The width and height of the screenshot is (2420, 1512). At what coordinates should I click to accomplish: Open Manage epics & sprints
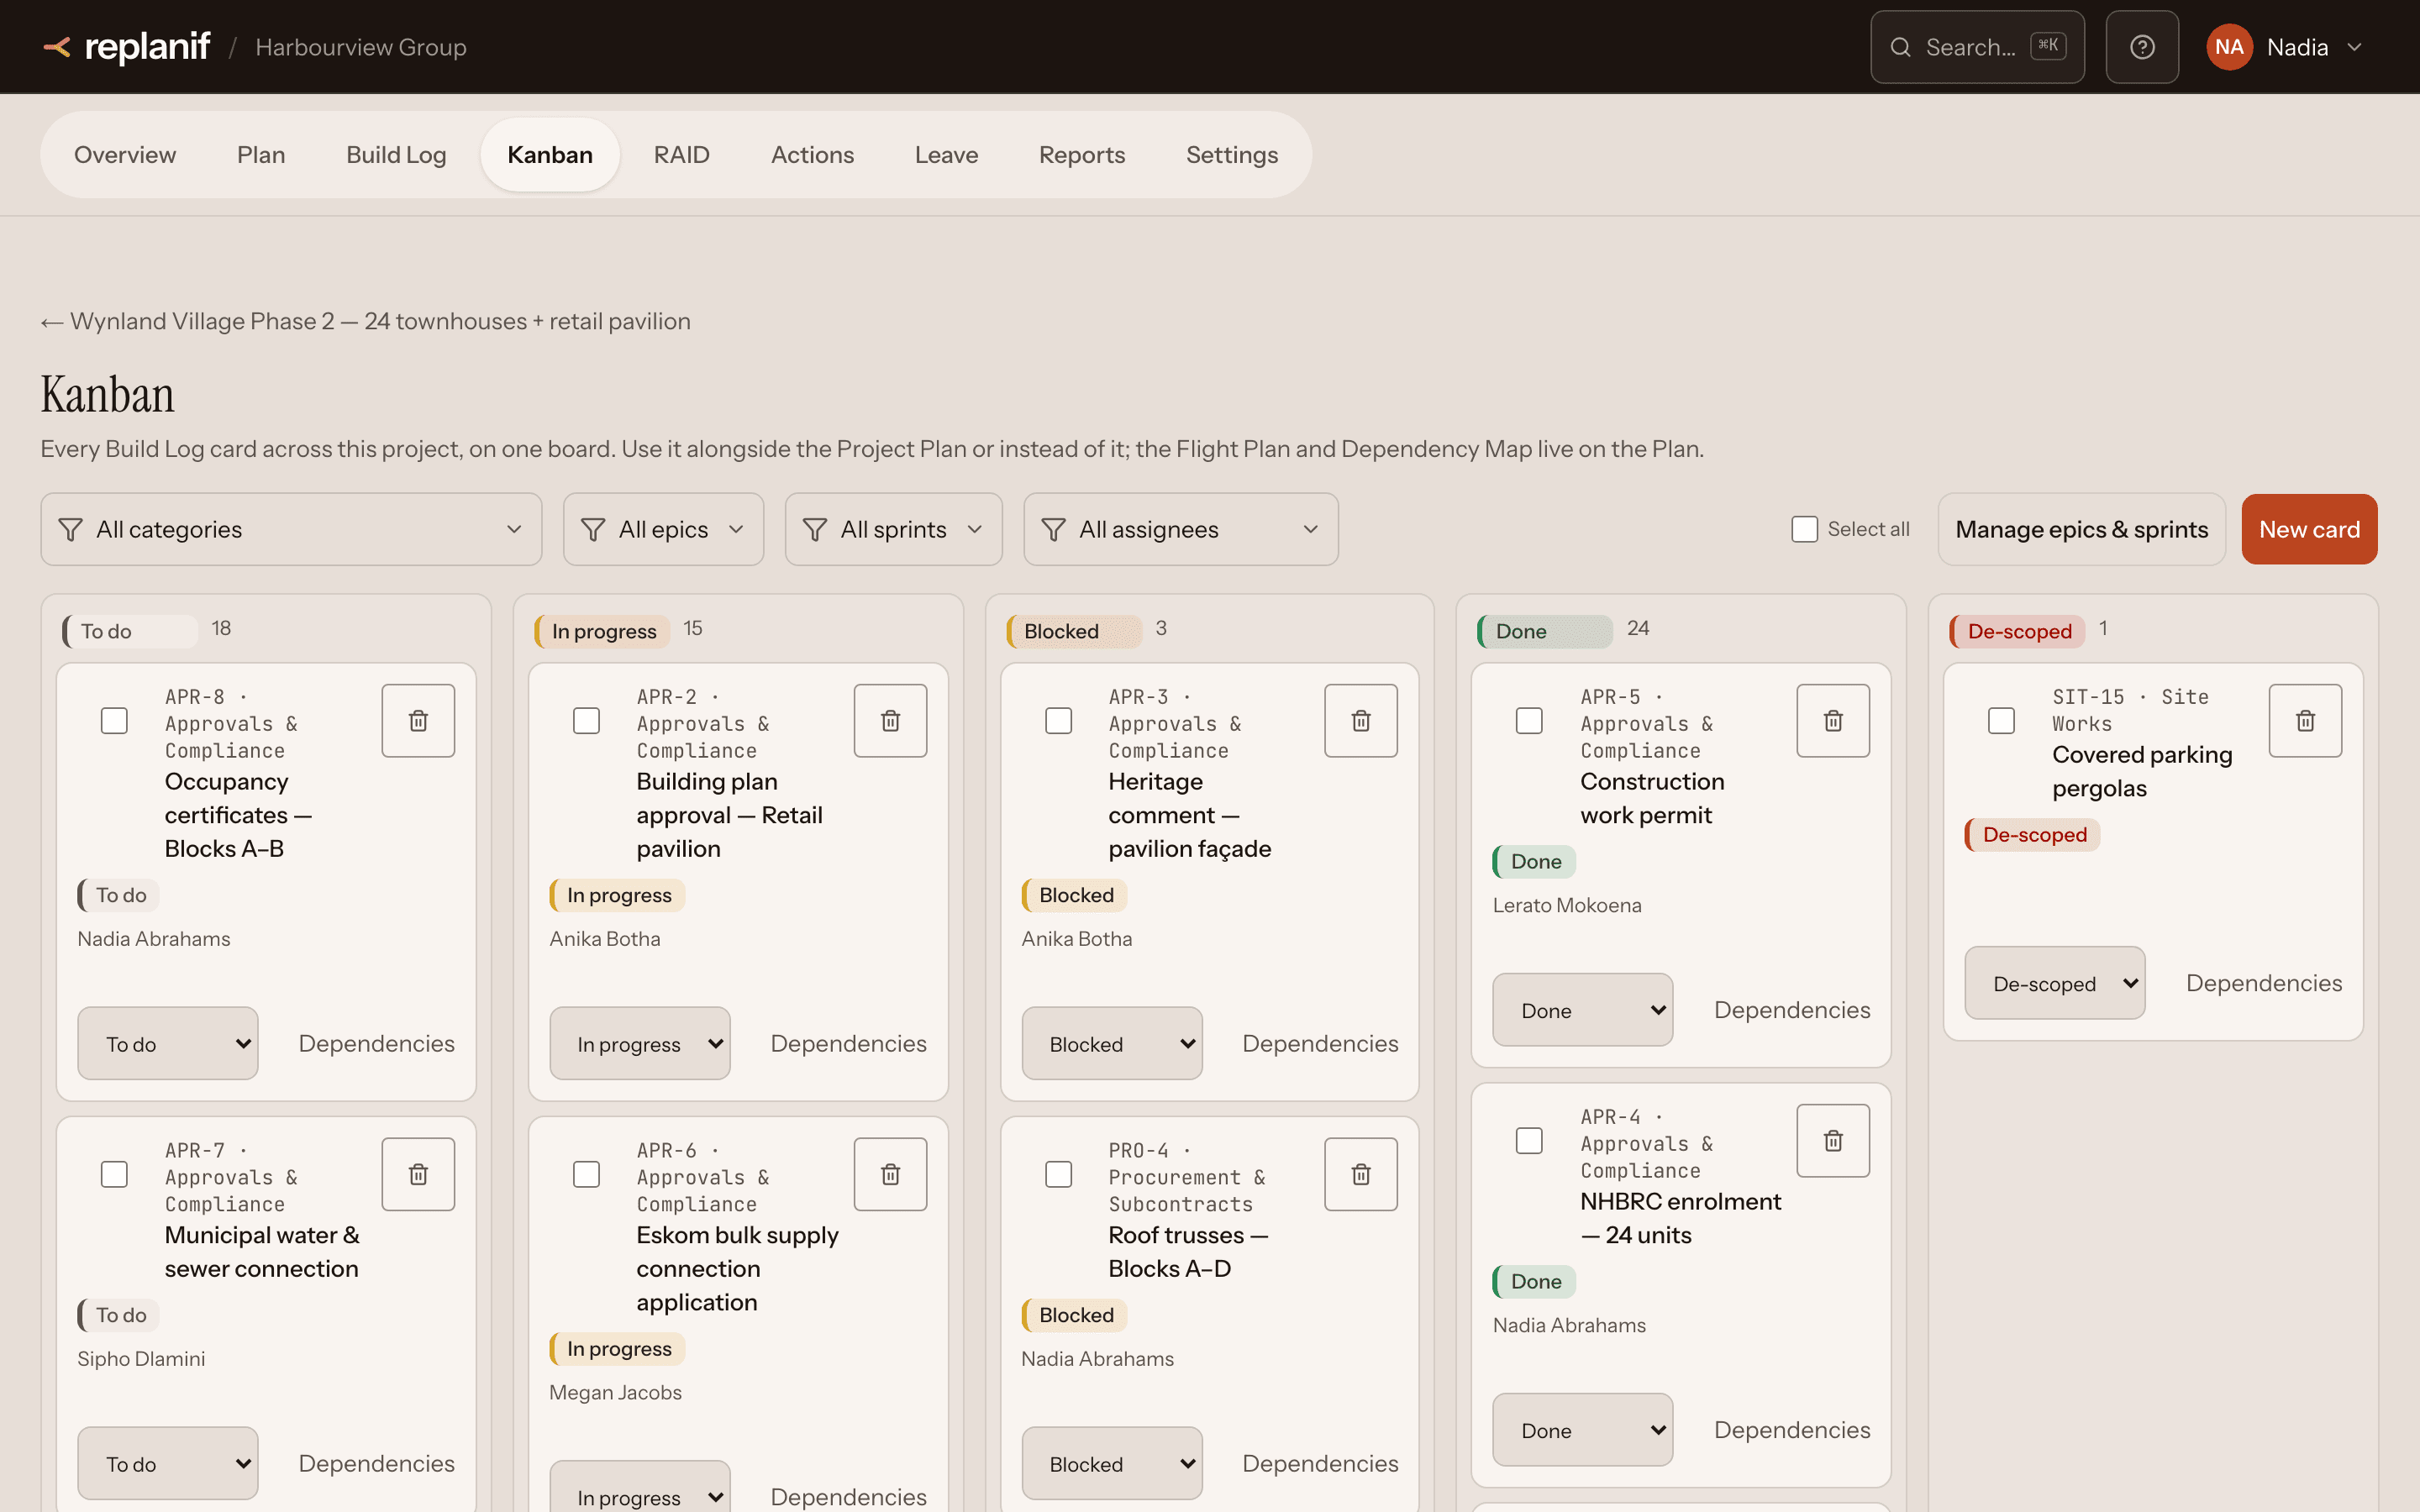point(2081,529)
